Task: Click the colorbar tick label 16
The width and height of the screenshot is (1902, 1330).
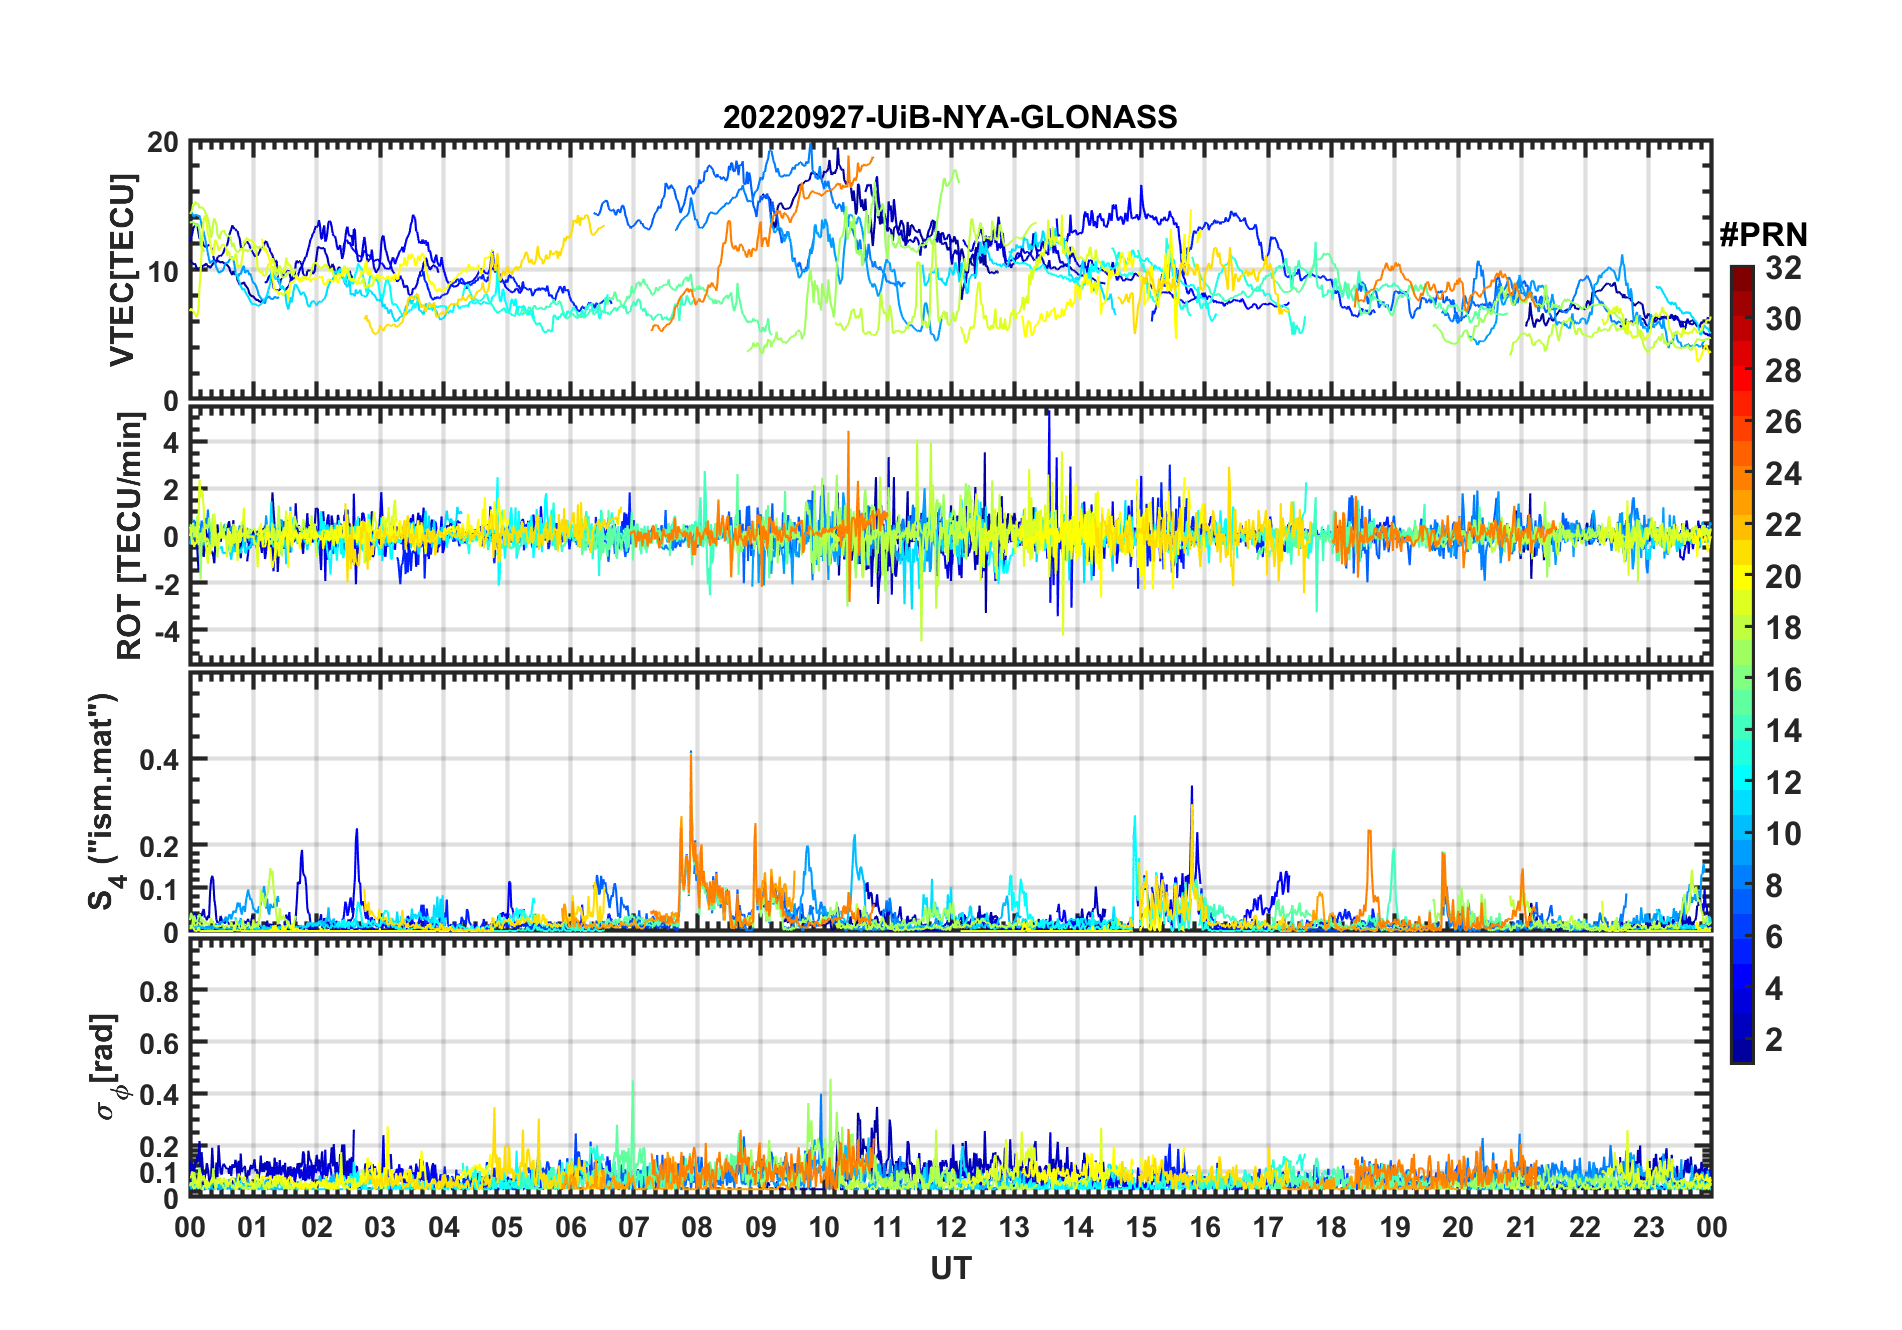Action: (1783, 680)
